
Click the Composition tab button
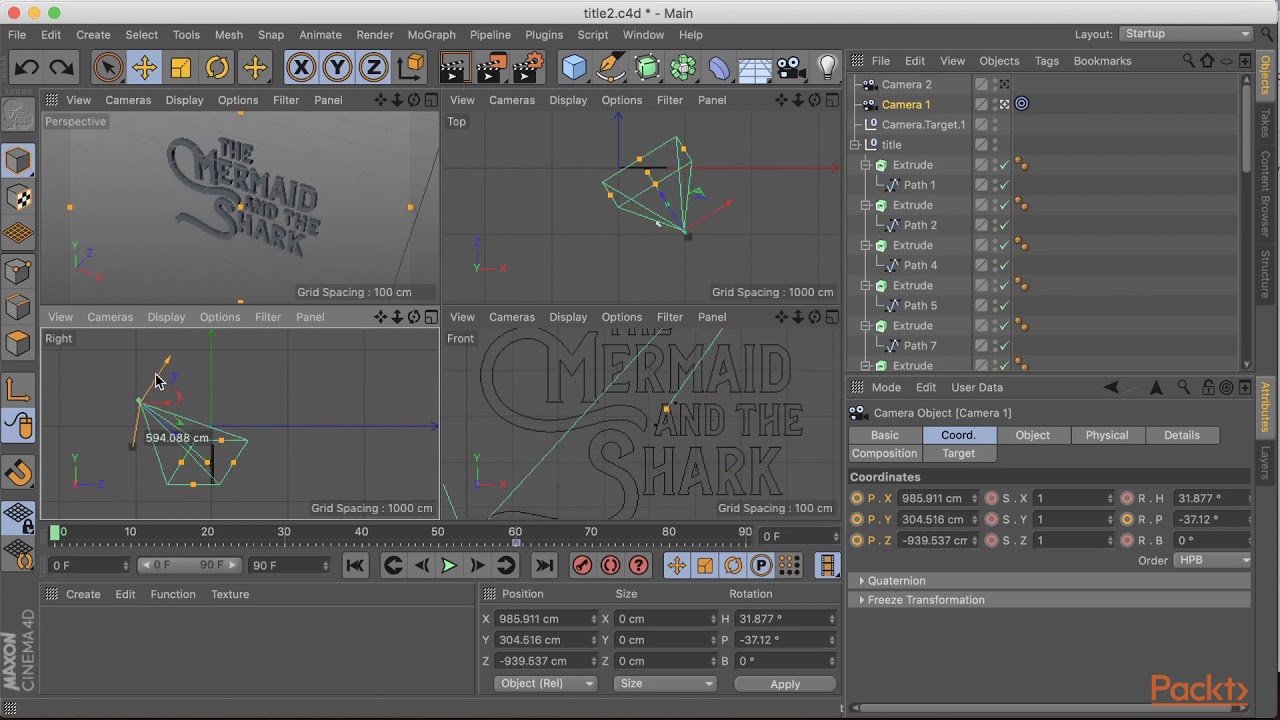pyautogui.click(x=884, y=453)
